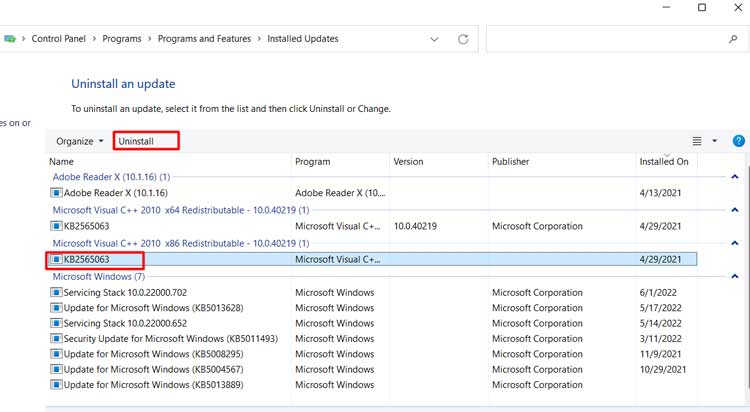Click the search magnifier icon
Screen dimensions: 750x412
point(733,39)
